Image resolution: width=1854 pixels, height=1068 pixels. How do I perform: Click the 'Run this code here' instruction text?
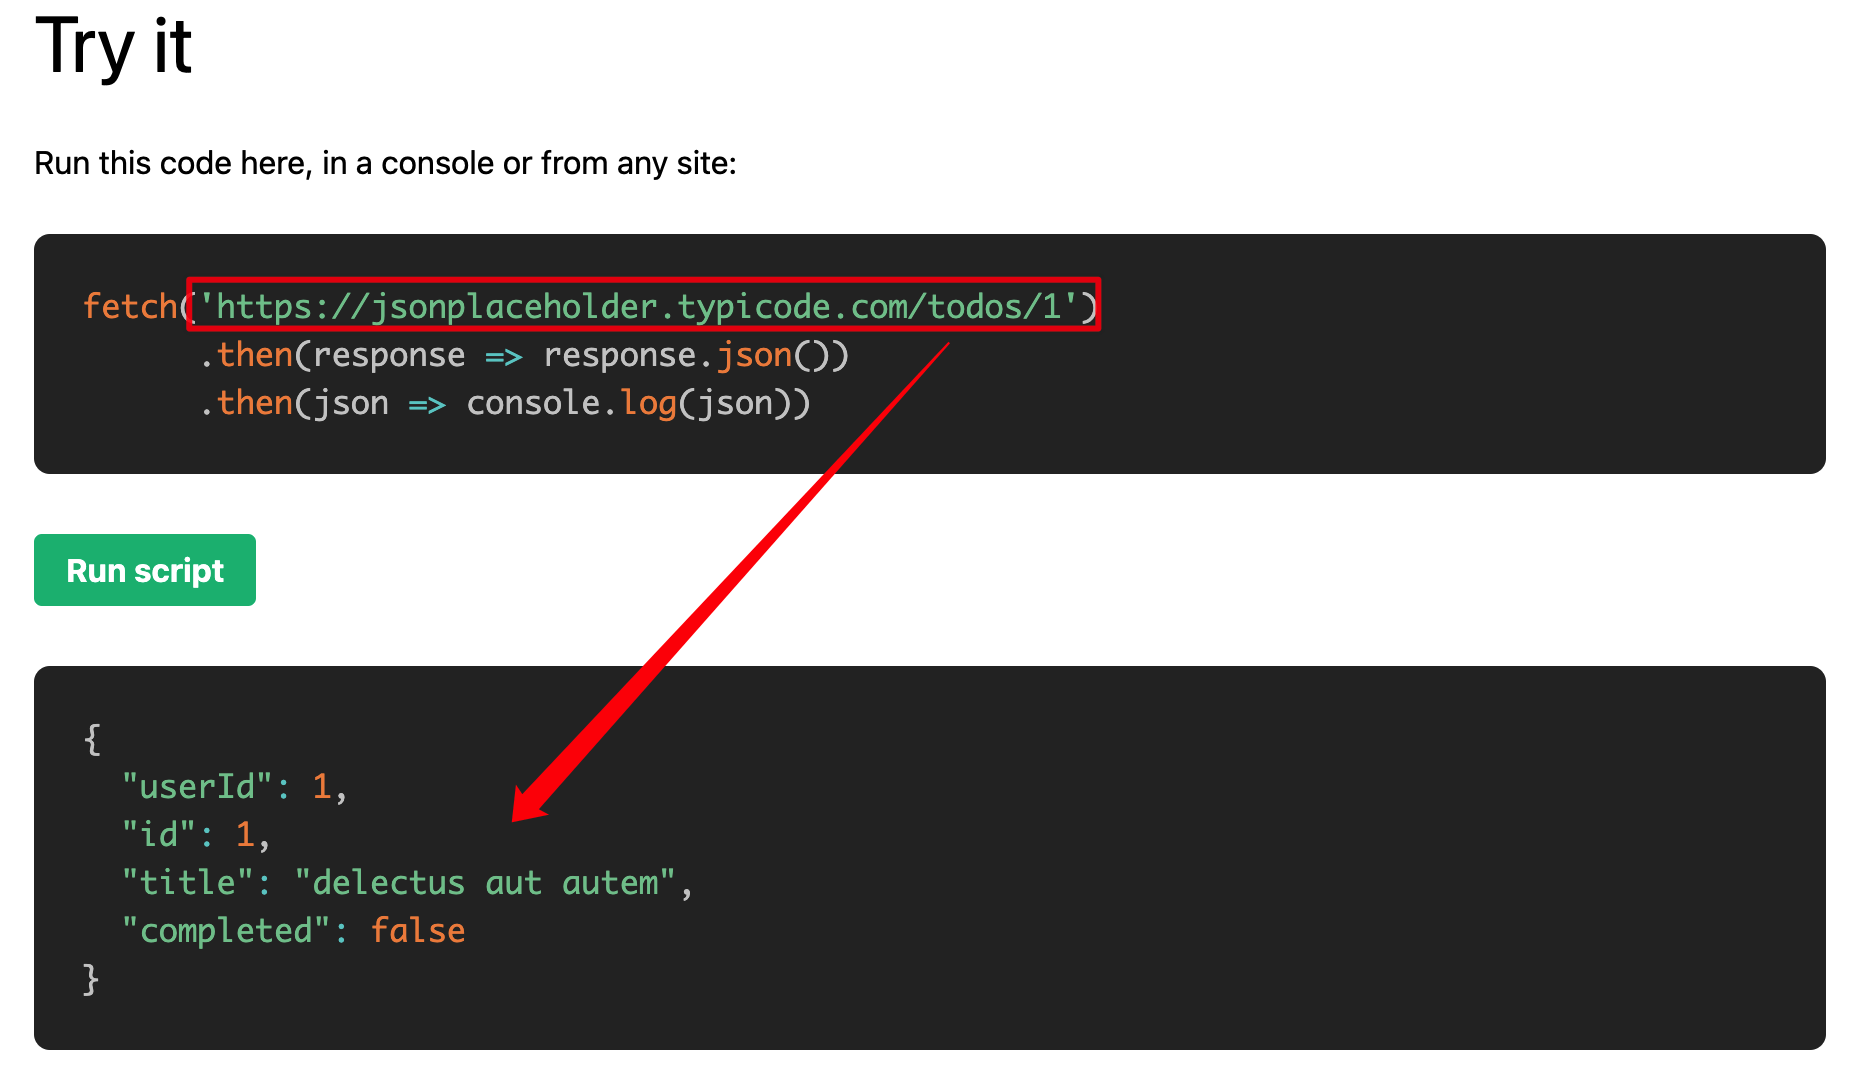click(385, 163)
